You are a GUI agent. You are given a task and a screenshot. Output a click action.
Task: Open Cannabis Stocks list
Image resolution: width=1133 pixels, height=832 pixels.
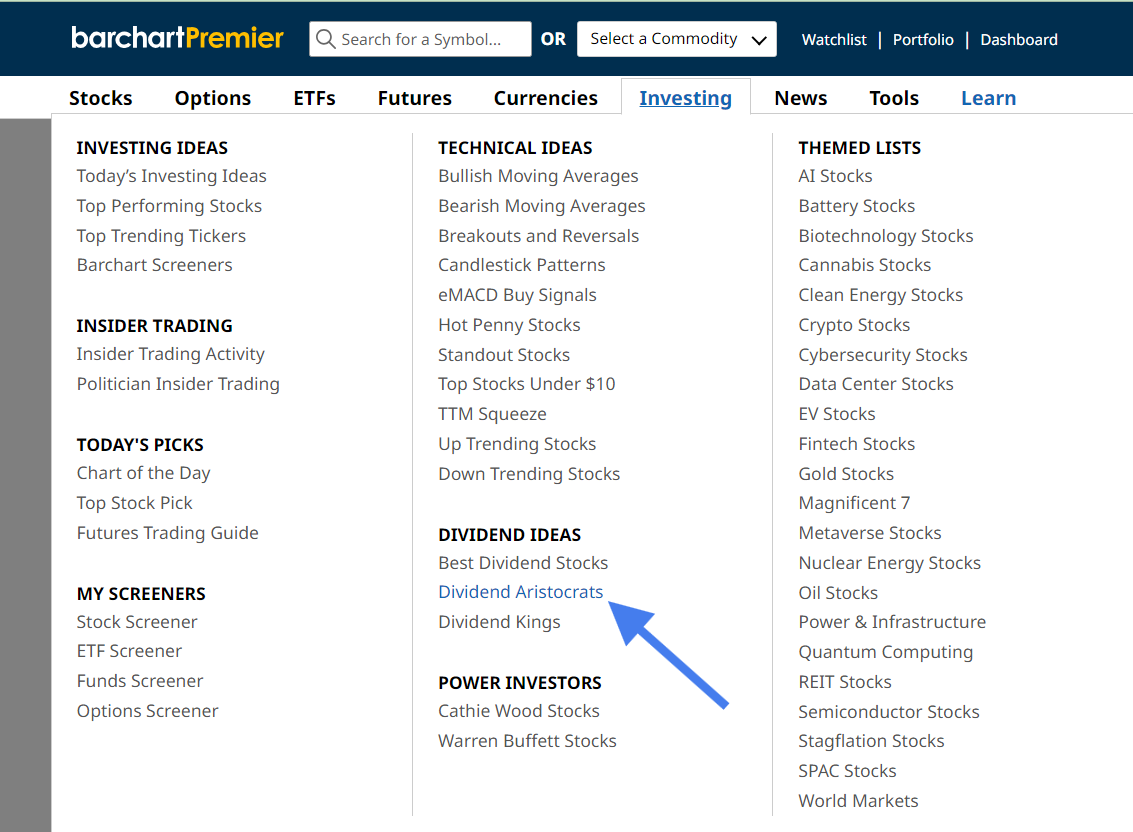tap(865, 265)
